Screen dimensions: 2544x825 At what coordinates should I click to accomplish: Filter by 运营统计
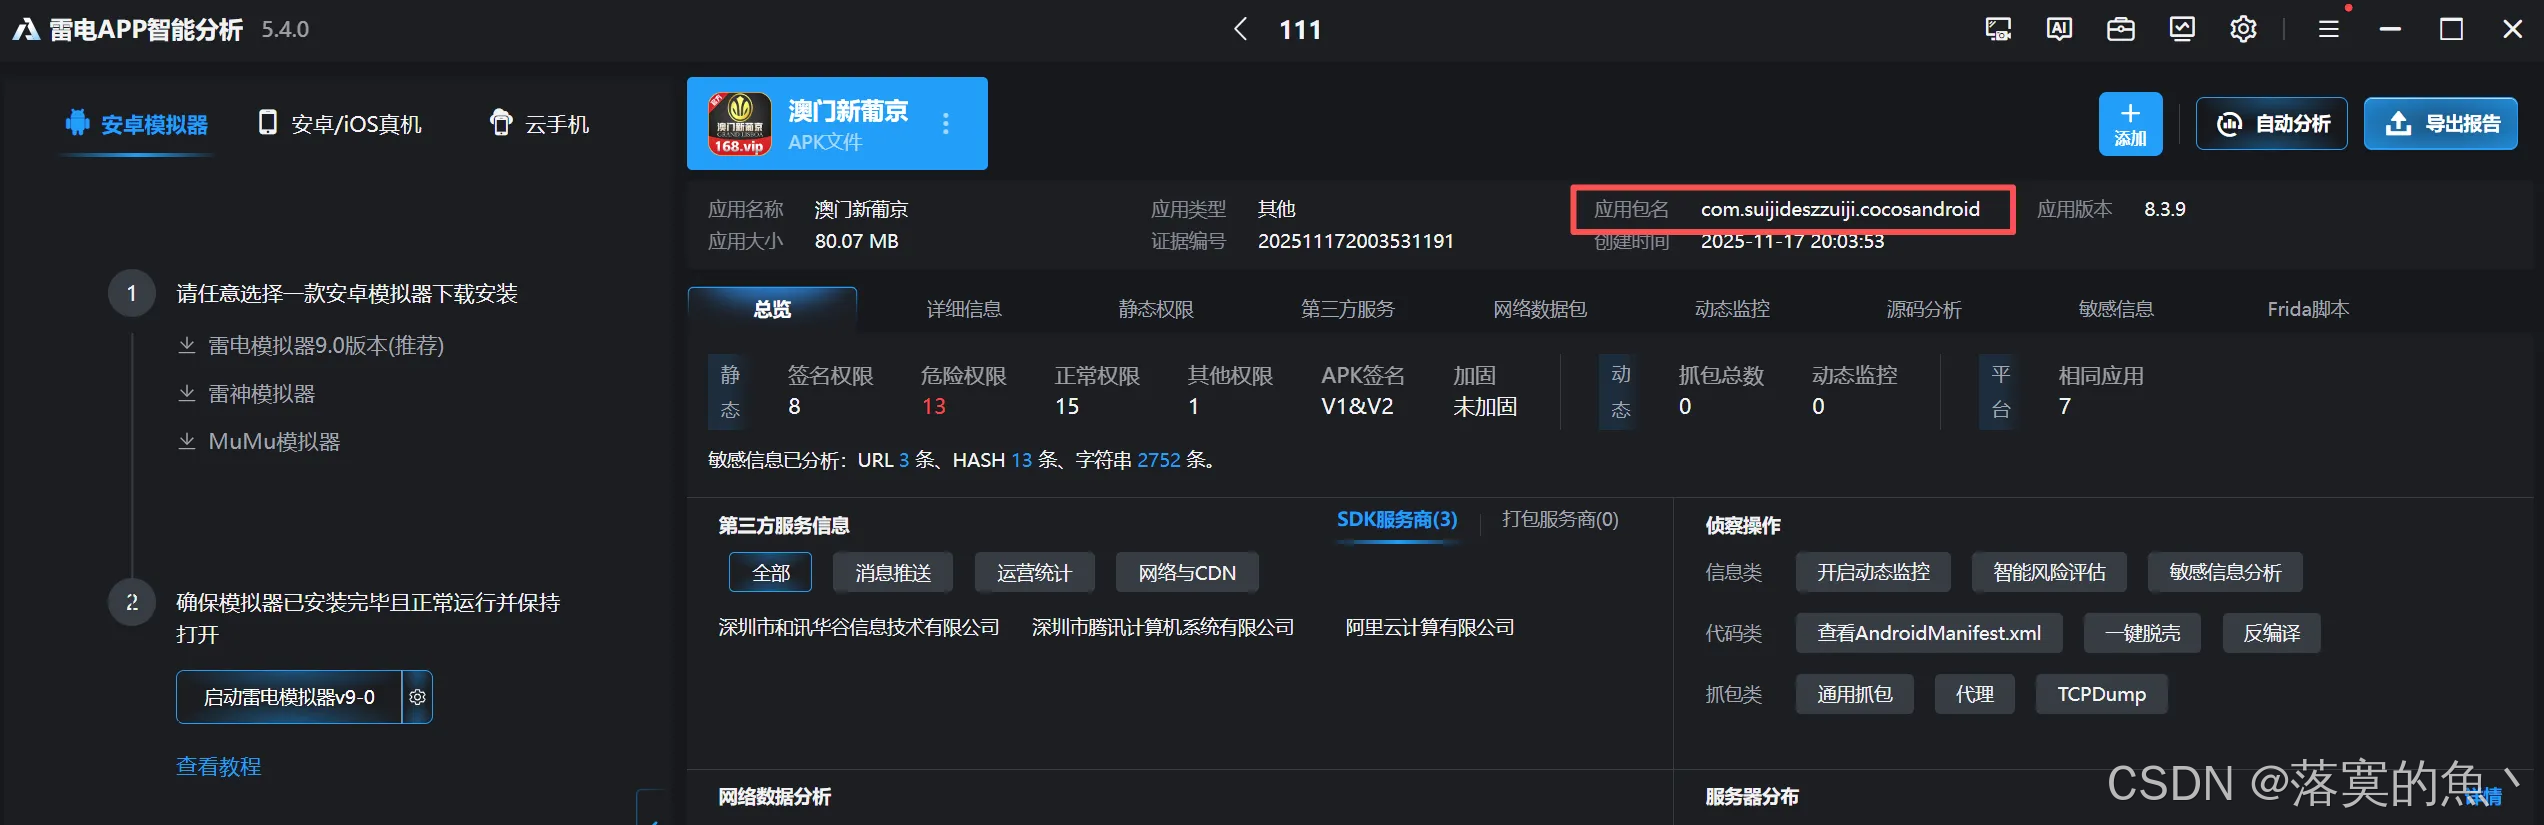click(x=1034, y=573)
